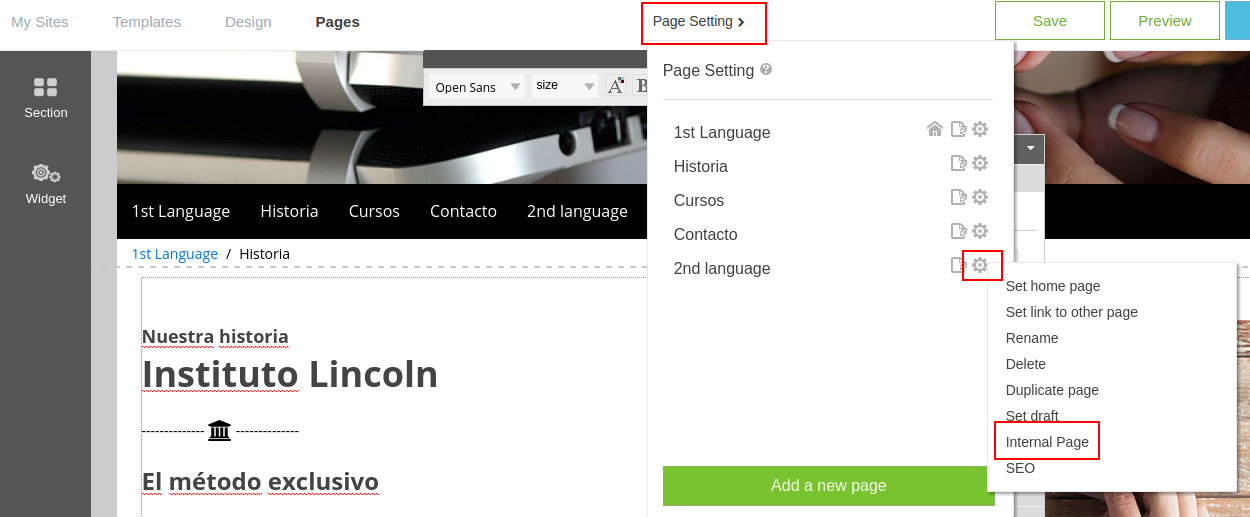The width and height of the screenshot is (1250, 517).
Task: Open the settings gear for 2nd language
Action: click(x=980, y=265)
